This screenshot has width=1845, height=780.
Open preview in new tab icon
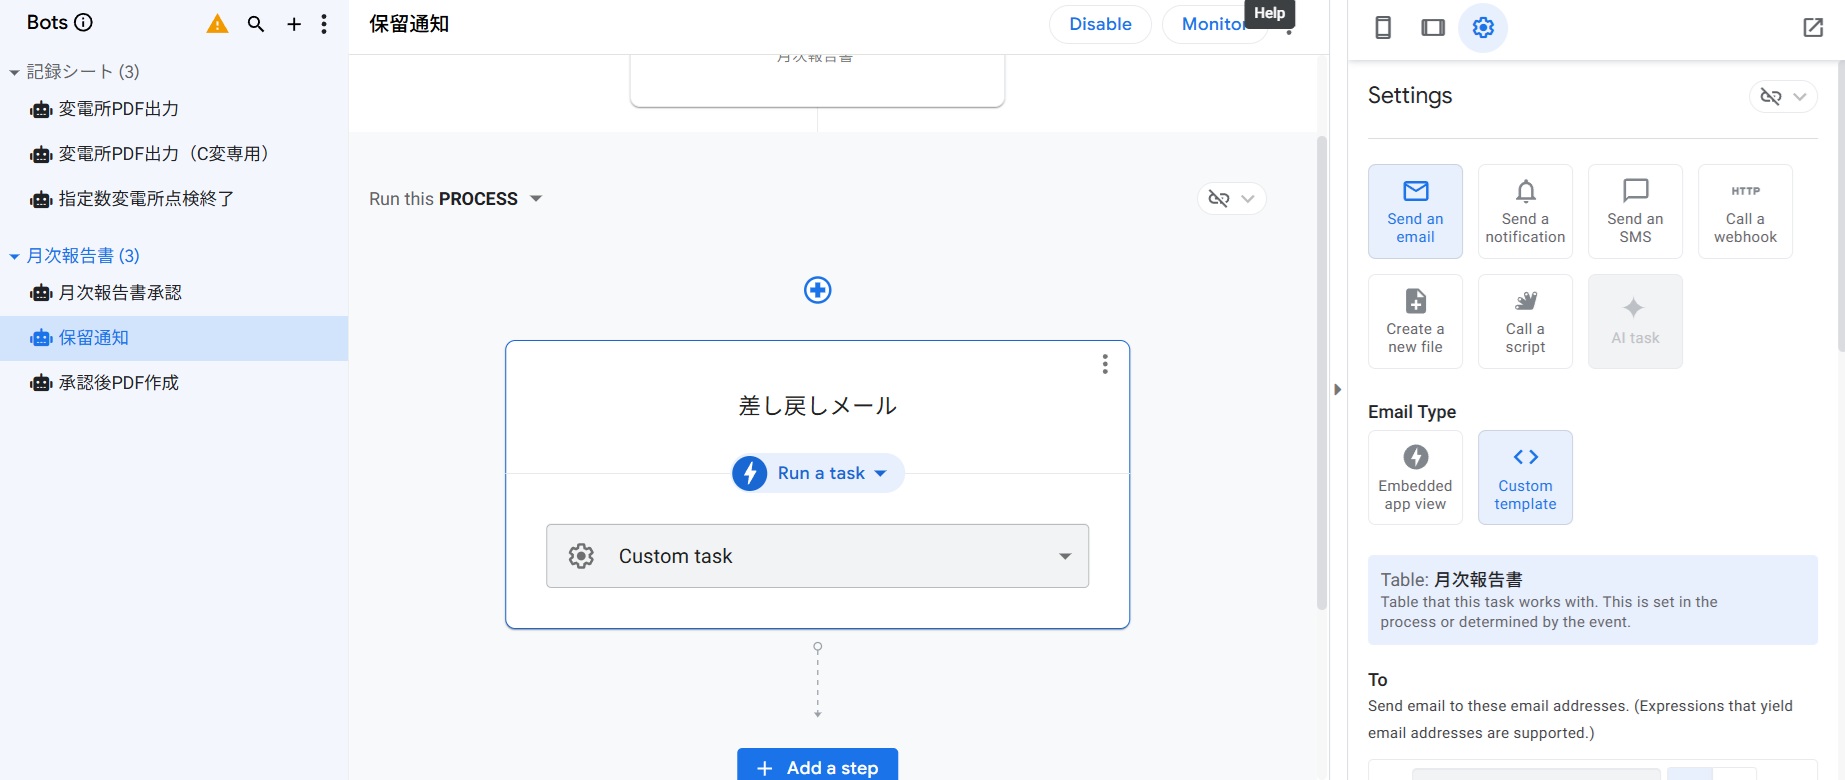pyautogui.click(x=1813, y=27)
